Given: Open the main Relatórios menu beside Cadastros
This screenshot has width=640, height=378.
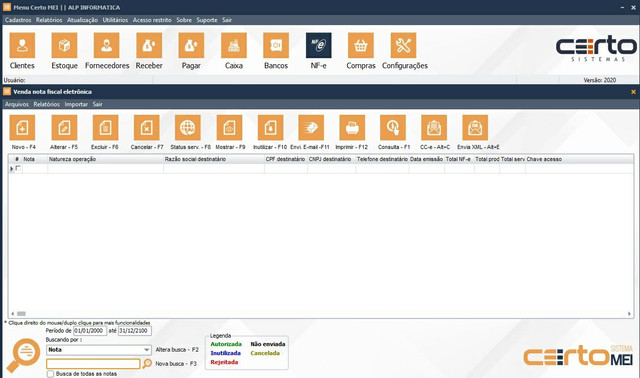Looking at the screenshot, I should point(49,20).
